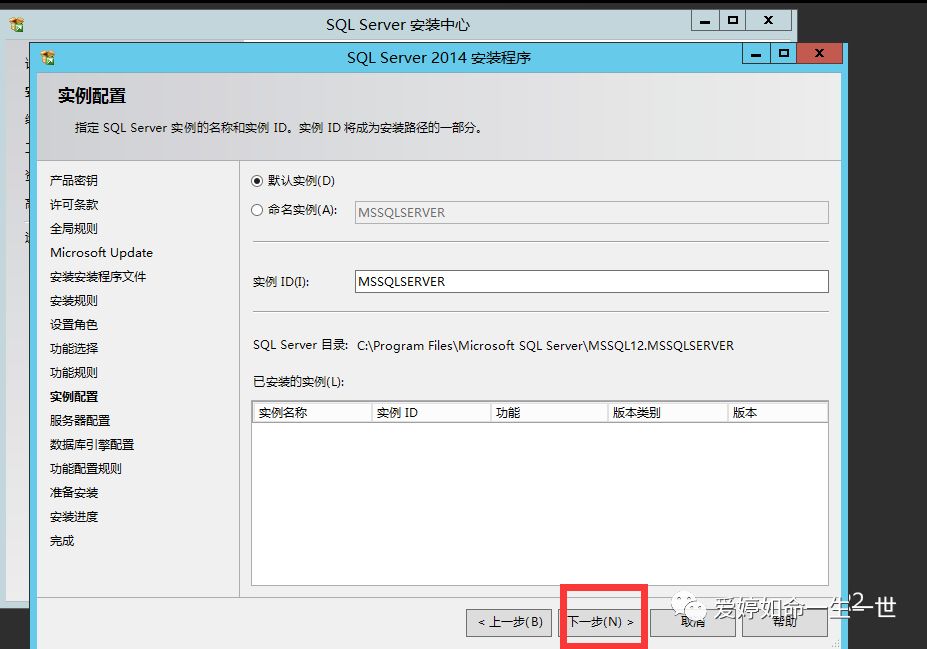Image resolution: width=927 pixels, height=649 pixels.
Task: Select 安装进度 step in sidebar
Action: point(74,517)
